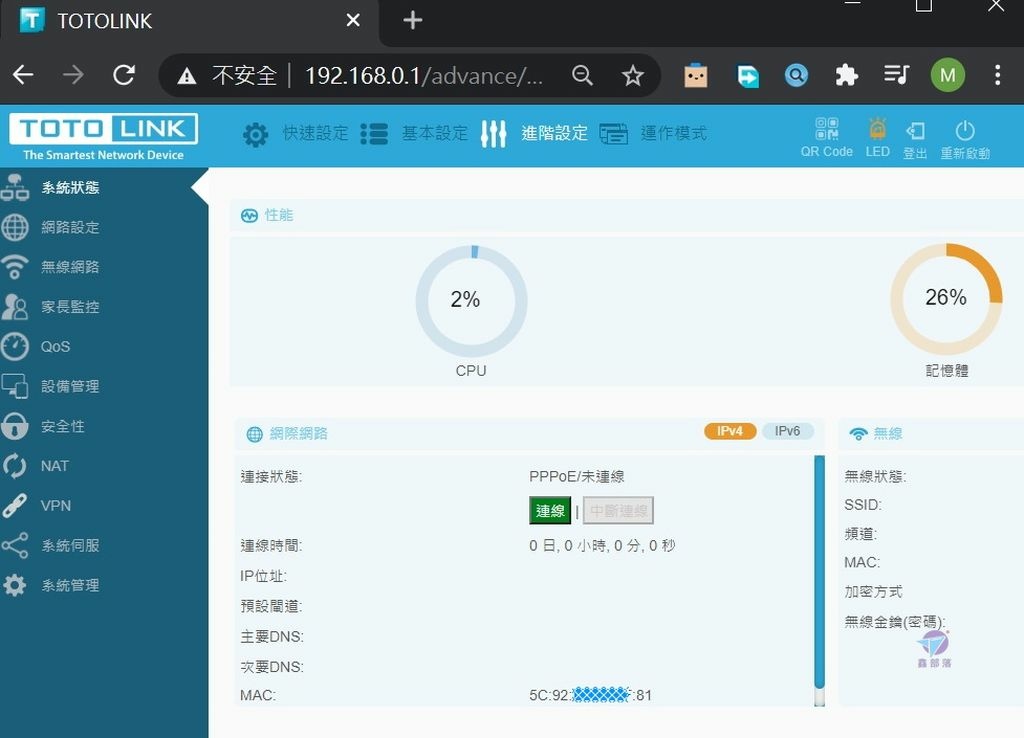The width and height of the screenshot is (1024, 738).
Task: Select 家長監控 in sidebar
Action: [x=70, y=307]
